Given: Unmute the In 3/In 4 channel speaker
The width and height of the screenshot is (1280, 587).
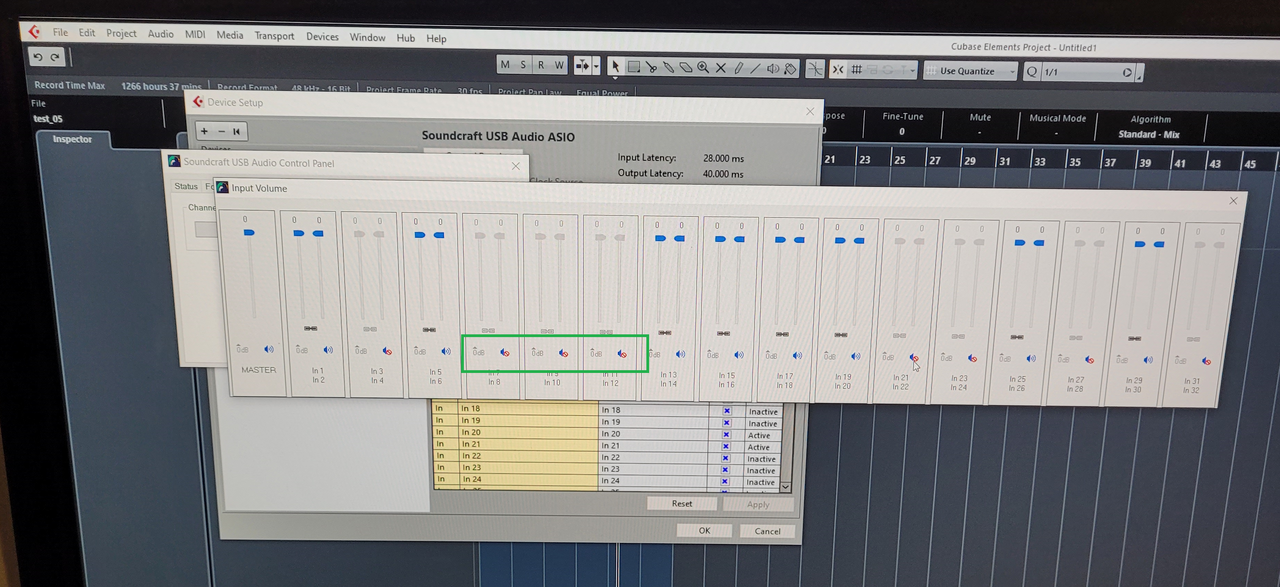Looking at the screenshot, I should pyautogui.click(x=387, y=351).
